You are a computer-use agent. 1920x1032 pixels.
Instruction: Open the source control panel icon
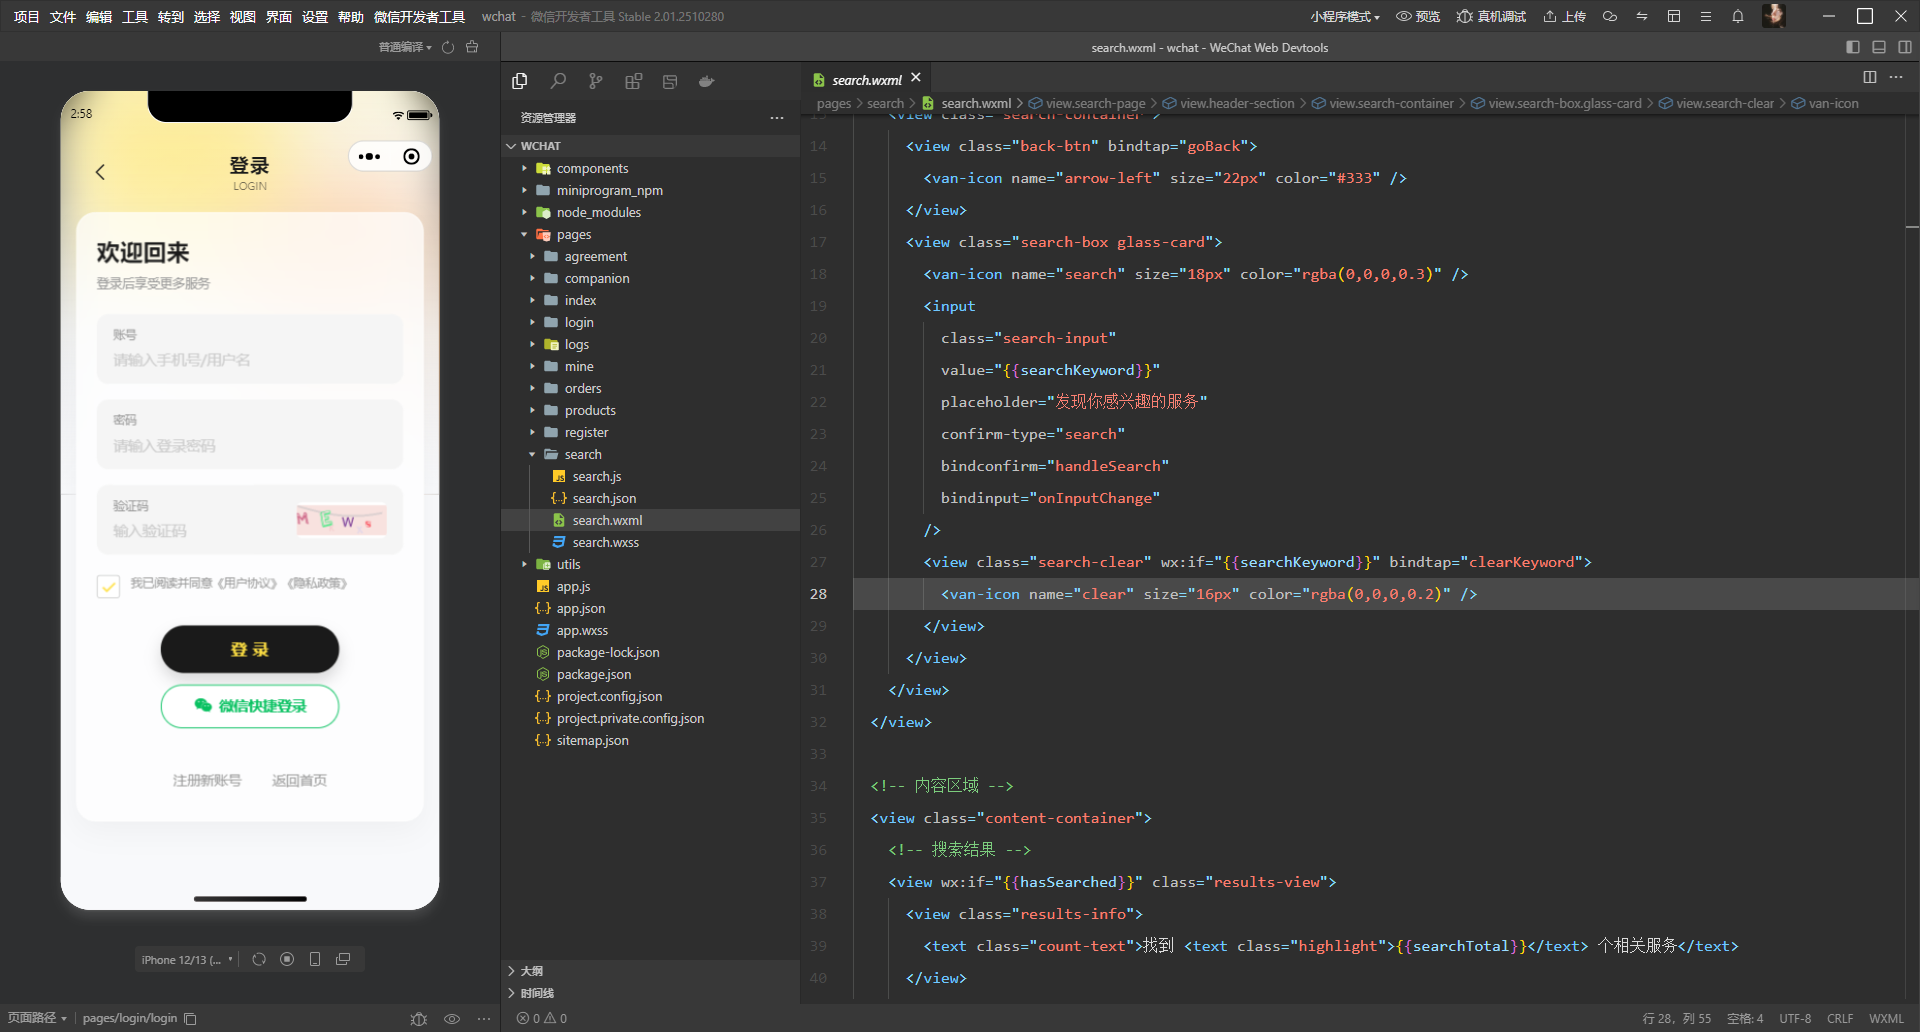596,81
